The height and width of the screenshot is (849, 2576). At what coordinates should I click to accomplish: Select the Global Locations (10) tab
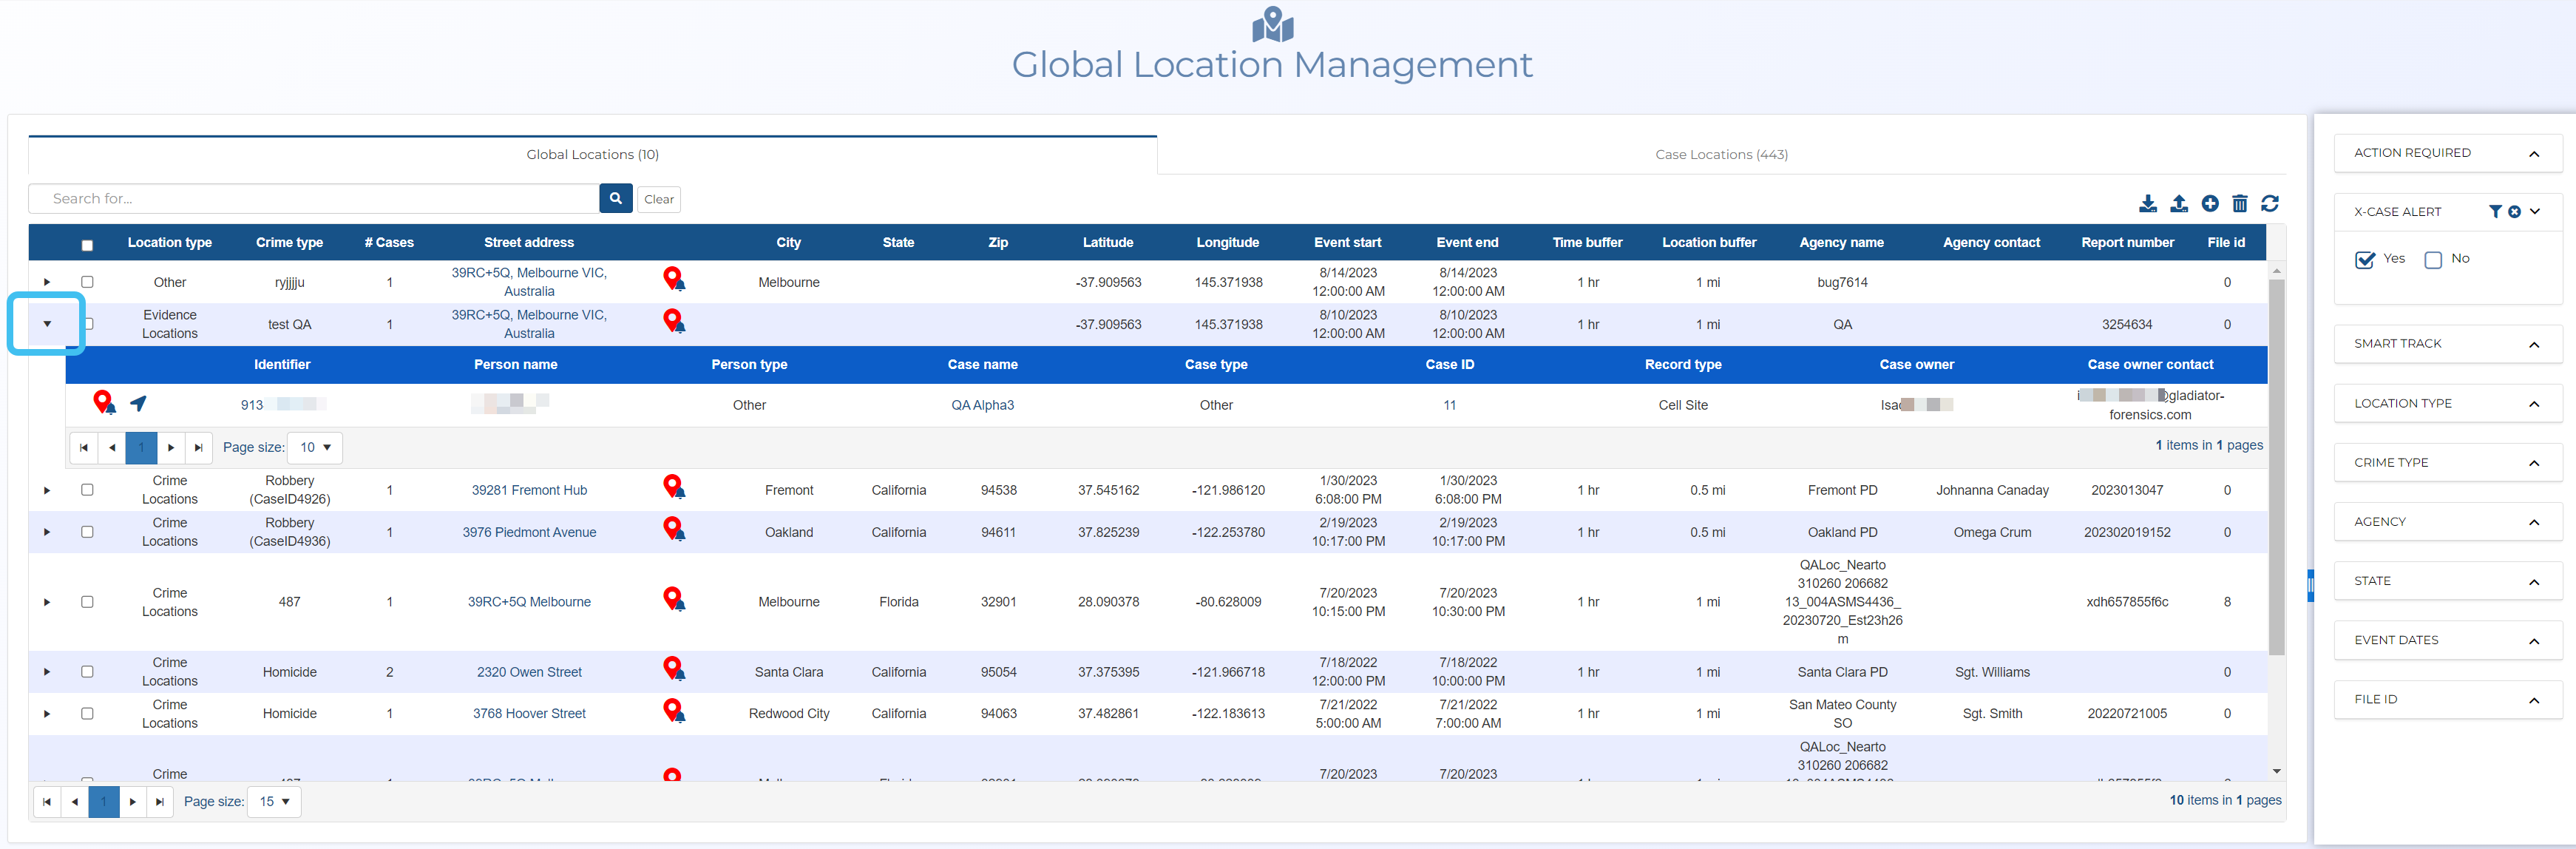tap(592, 155)
